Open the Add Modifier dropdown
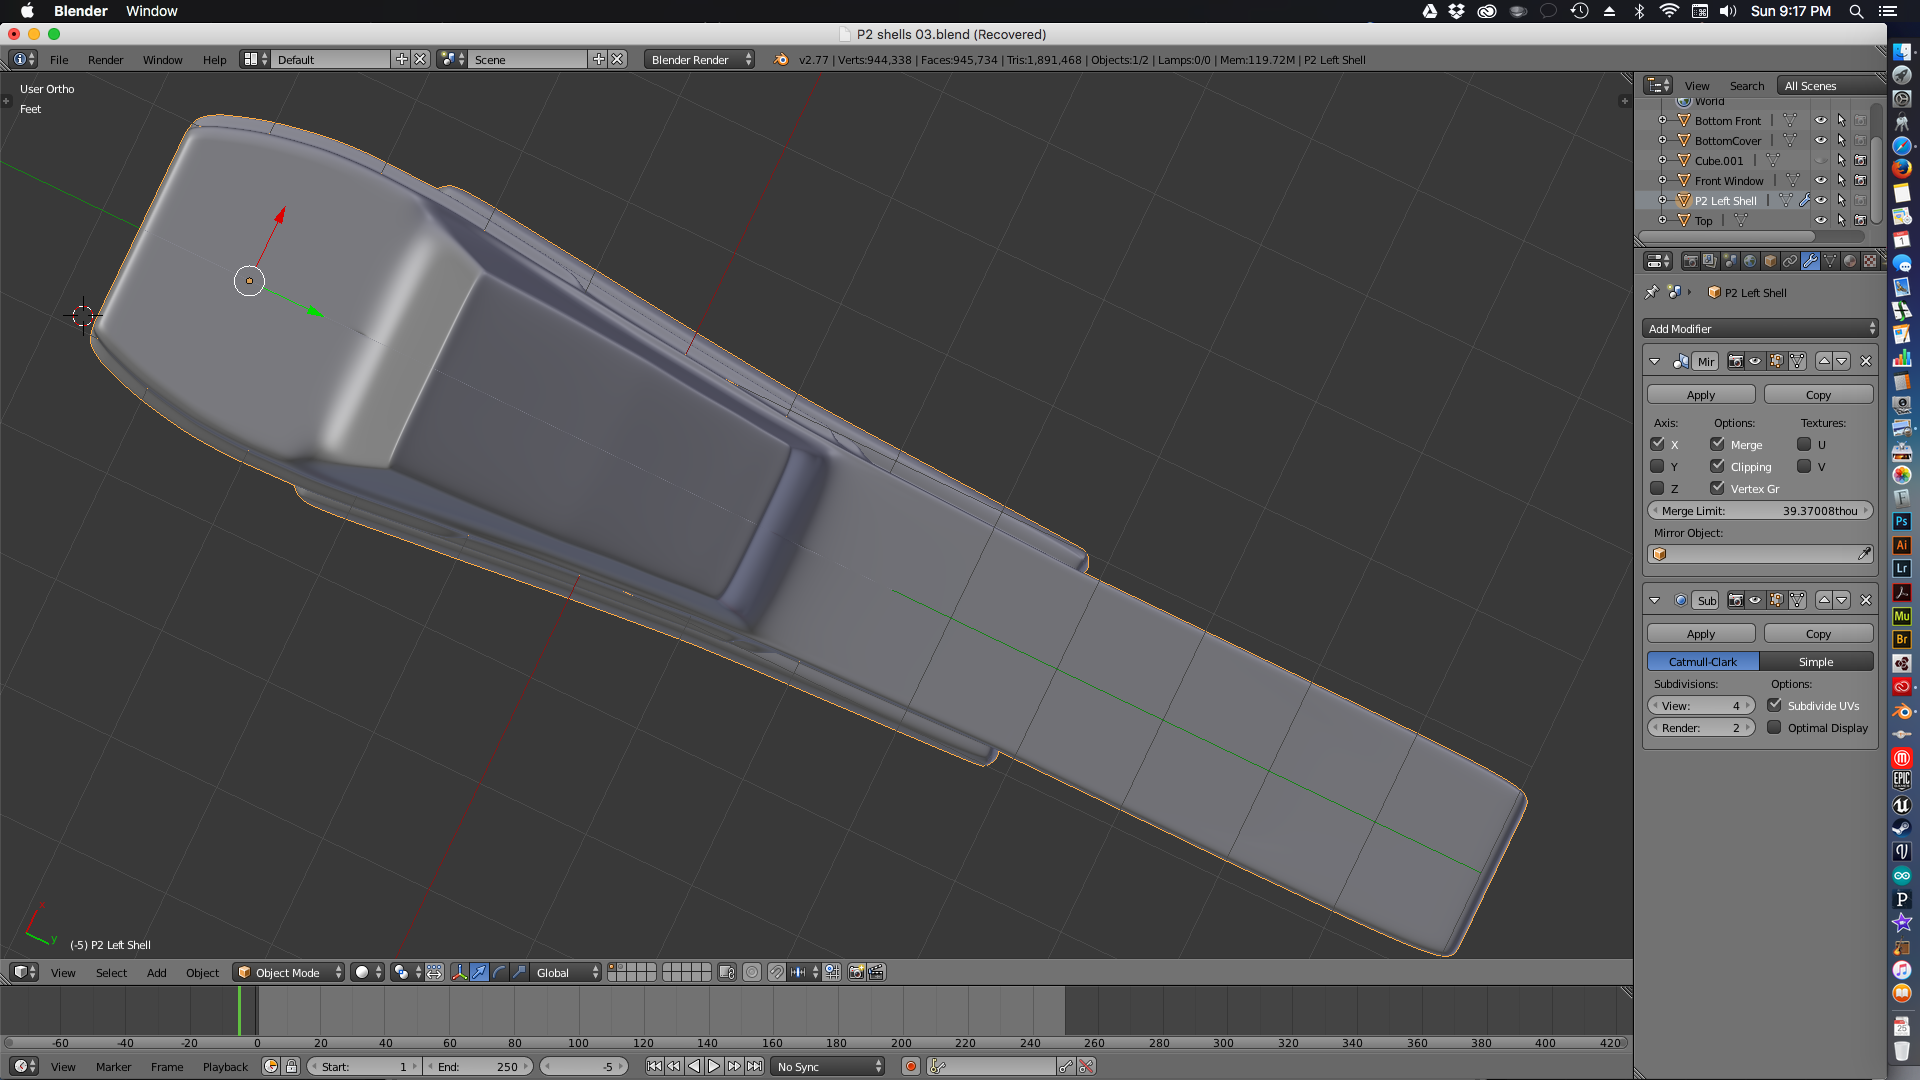1920x1080 pixels. (1760, 328)
